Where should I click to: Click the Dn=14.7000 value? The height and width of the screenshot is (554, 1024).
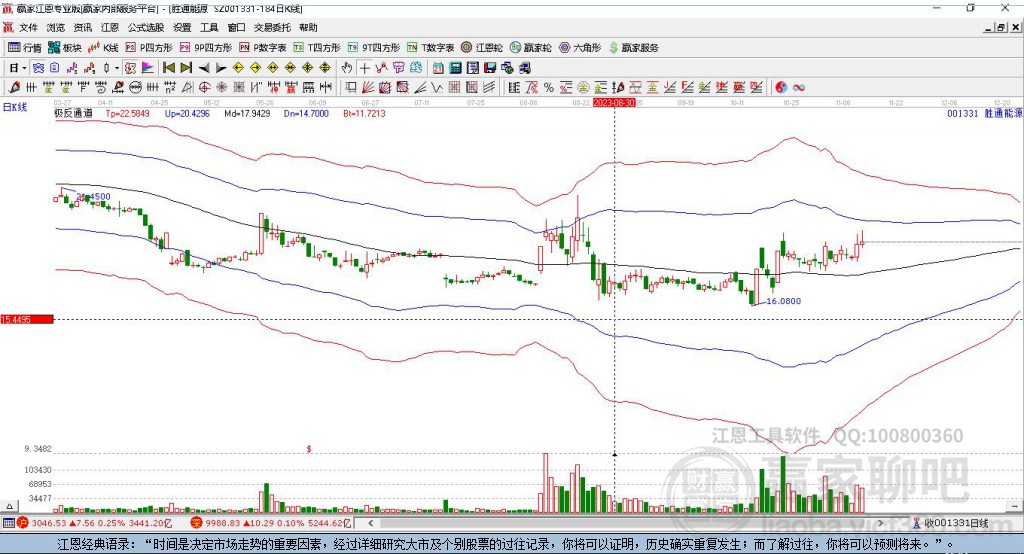(x=306, y=113)
